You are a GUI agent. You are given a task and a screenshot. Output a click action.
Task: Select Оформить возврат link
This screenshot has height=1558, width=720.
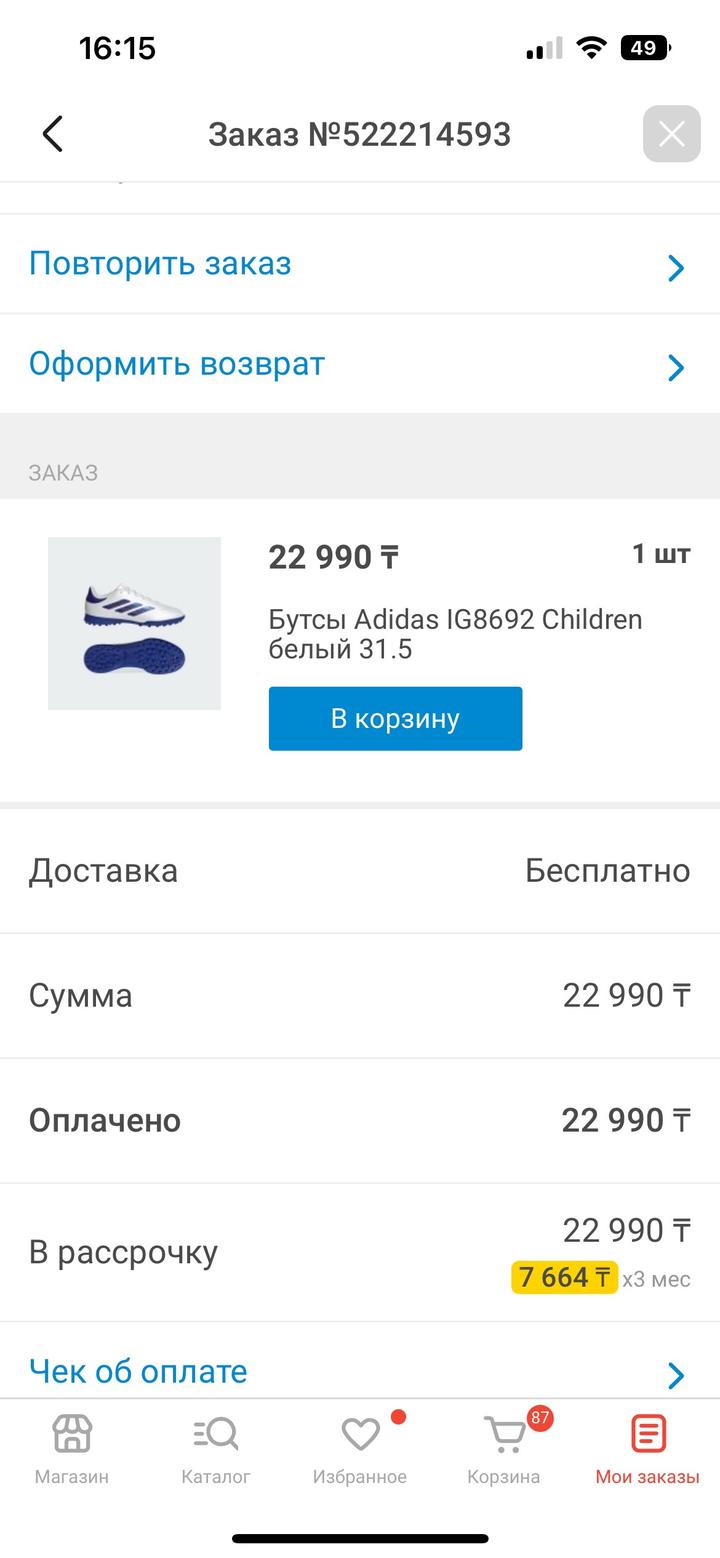(x=177, y=364)
